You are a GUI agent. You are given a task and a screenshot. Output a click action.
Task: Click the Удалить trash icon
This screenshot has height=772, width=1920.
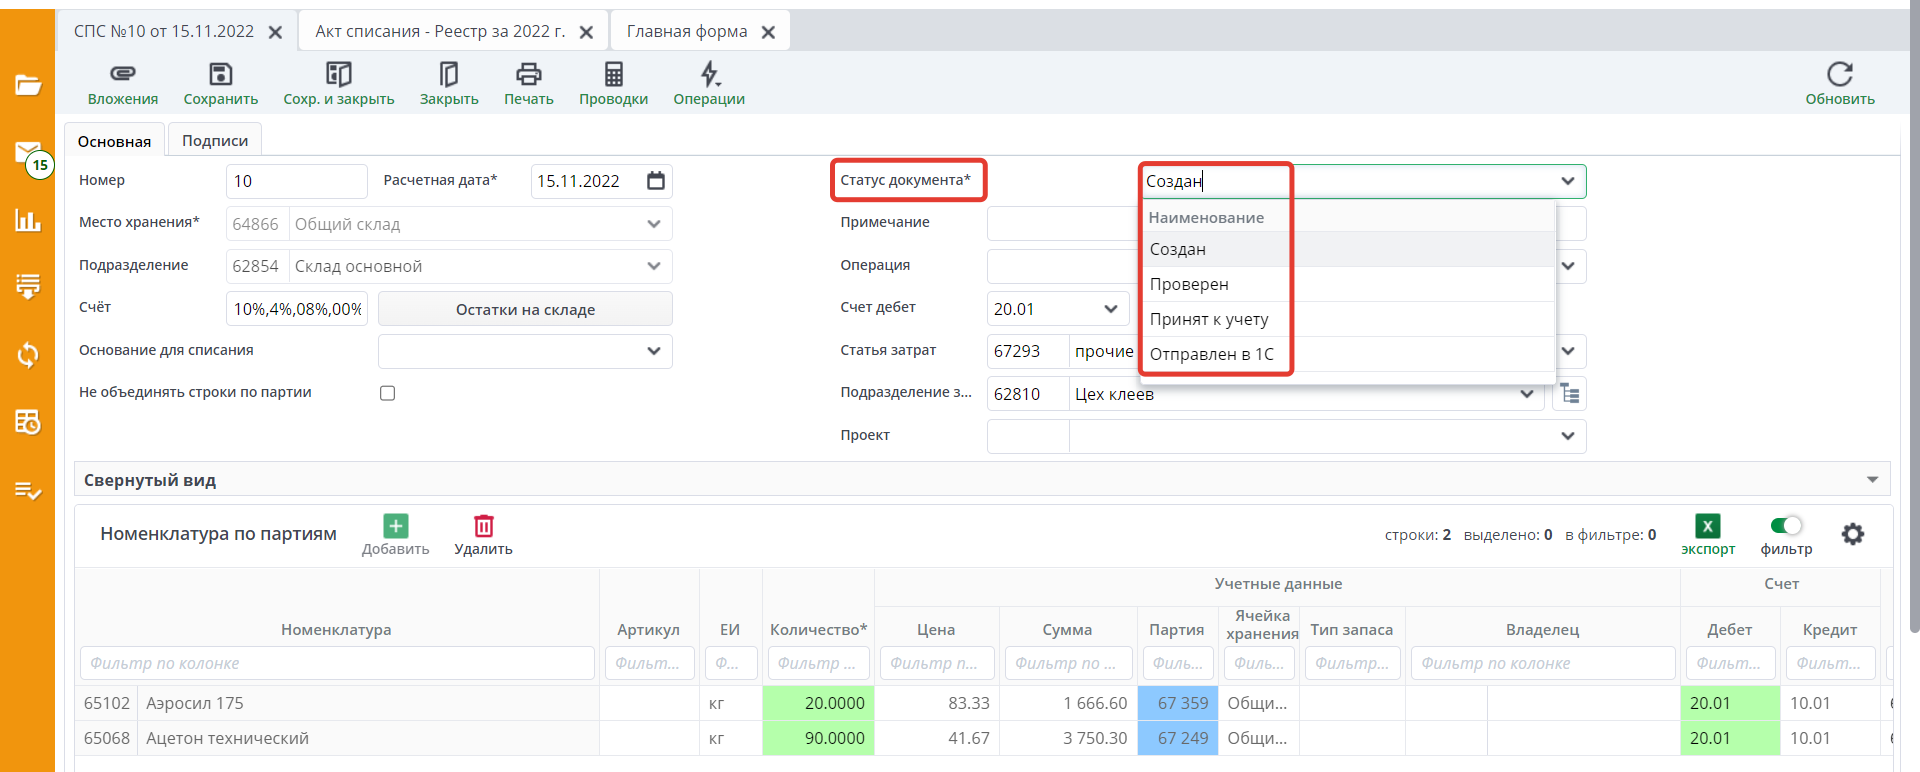pos(483,526)
